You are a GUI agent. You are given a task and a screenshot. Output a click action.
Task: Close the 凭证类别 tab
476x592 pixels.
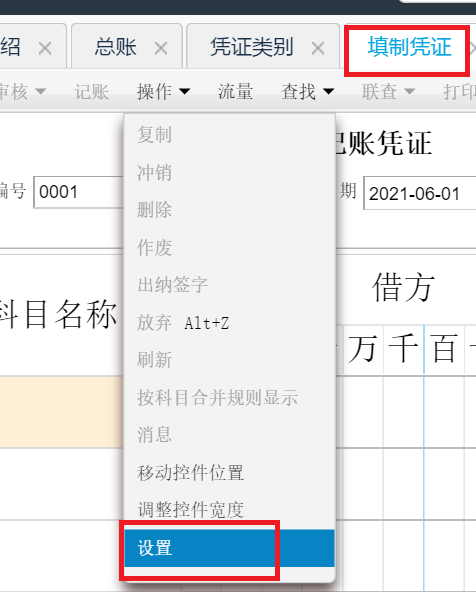318,48
